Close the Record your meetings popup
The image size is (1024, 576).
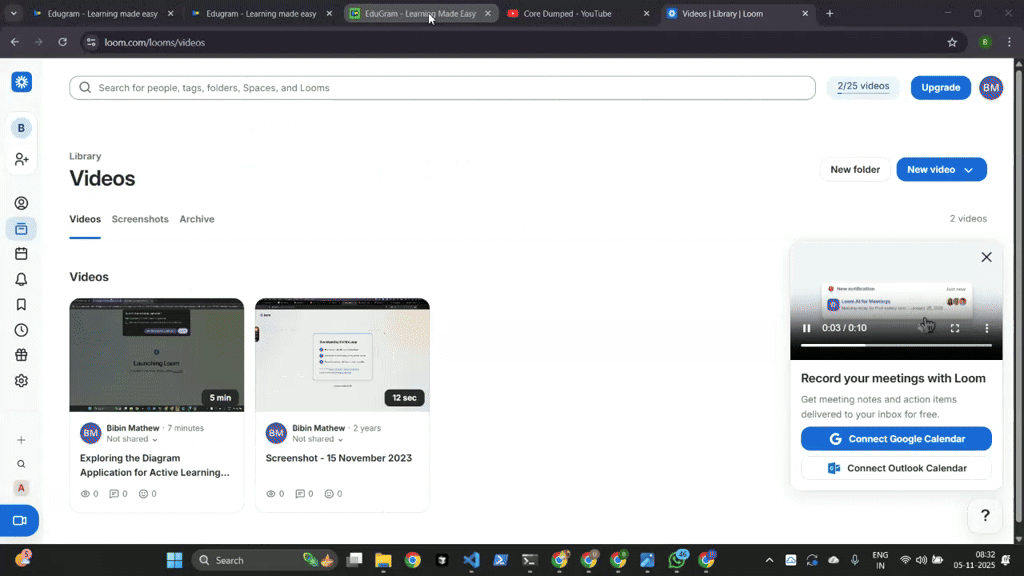(x=986, y=257)
